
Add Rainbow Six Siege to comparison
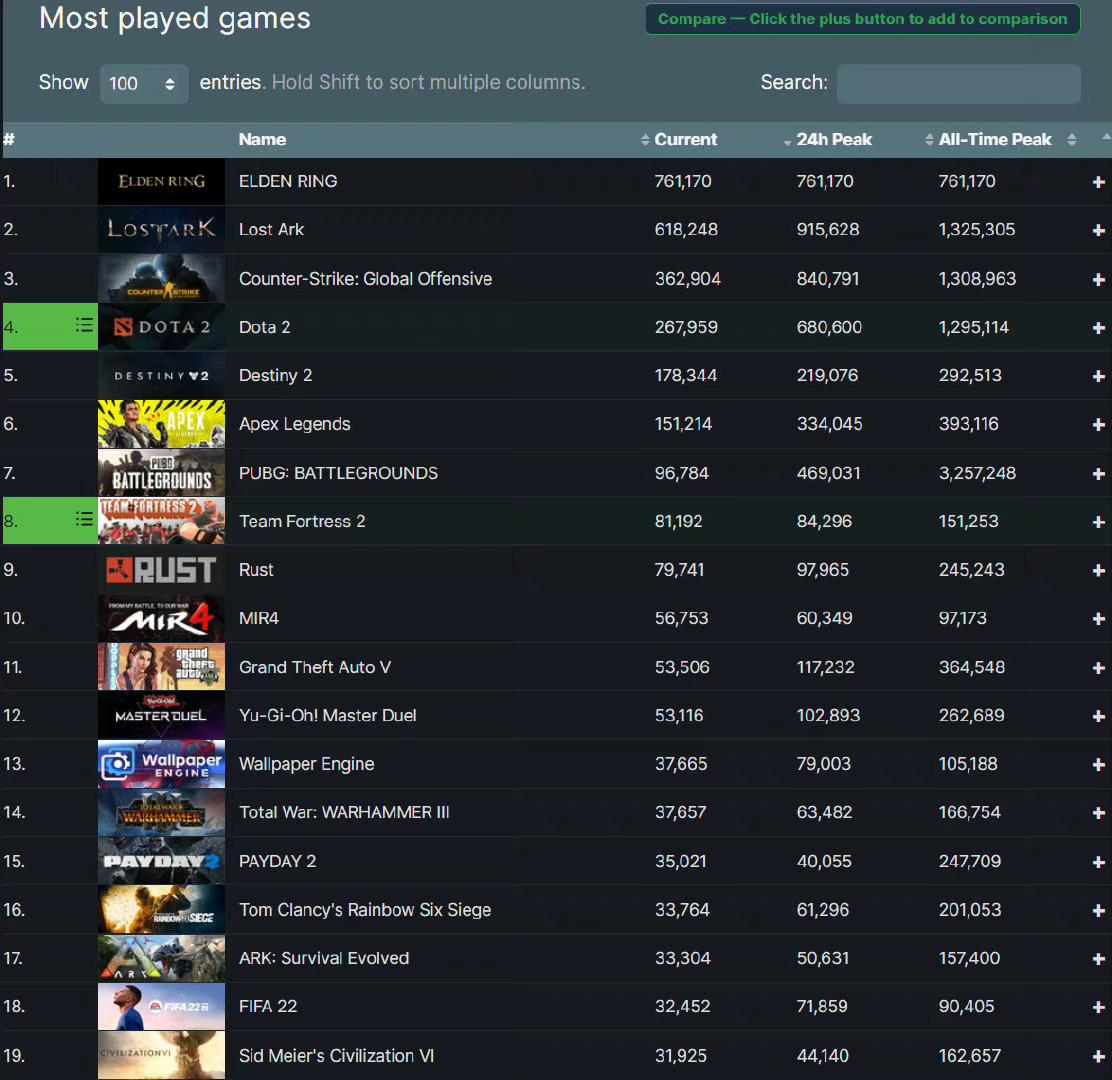[x=1099, y=911]
